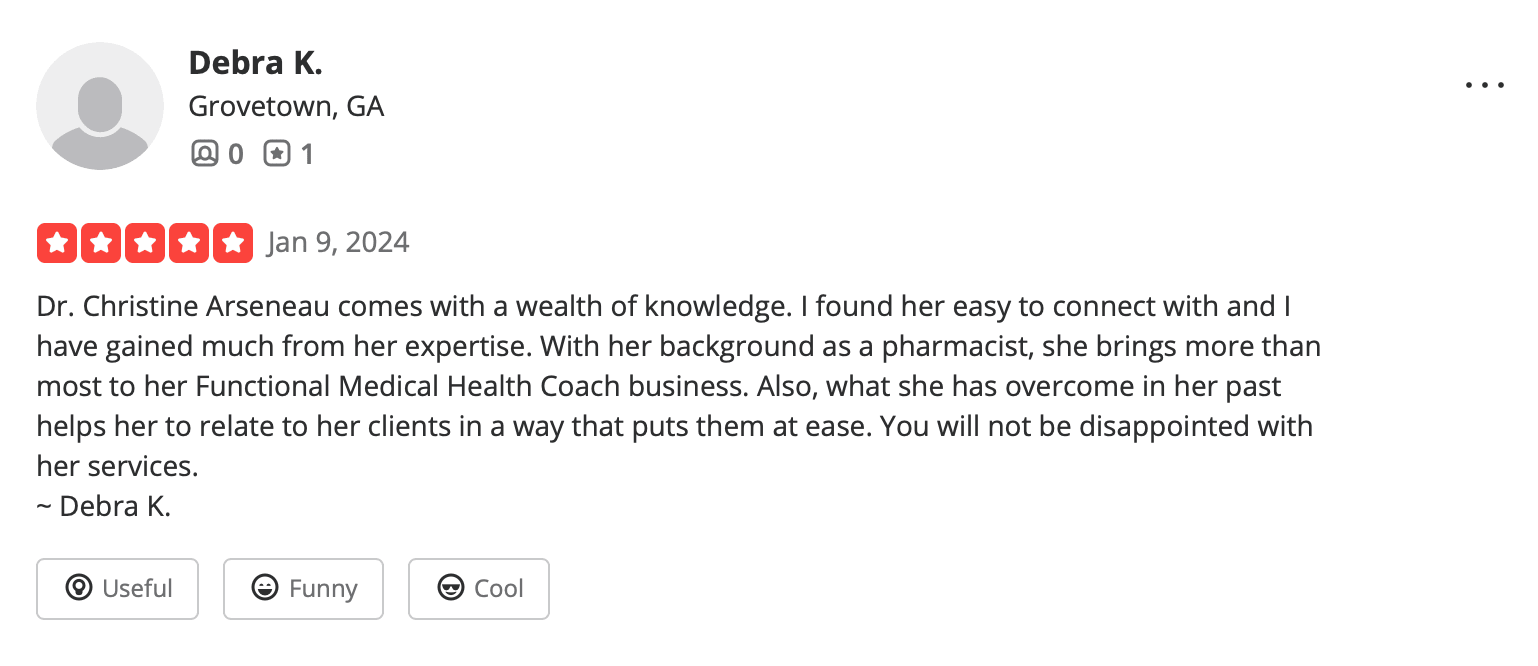Click the second red rating star
This screenshot has width=1538, height=666.
tap(101, 243)
